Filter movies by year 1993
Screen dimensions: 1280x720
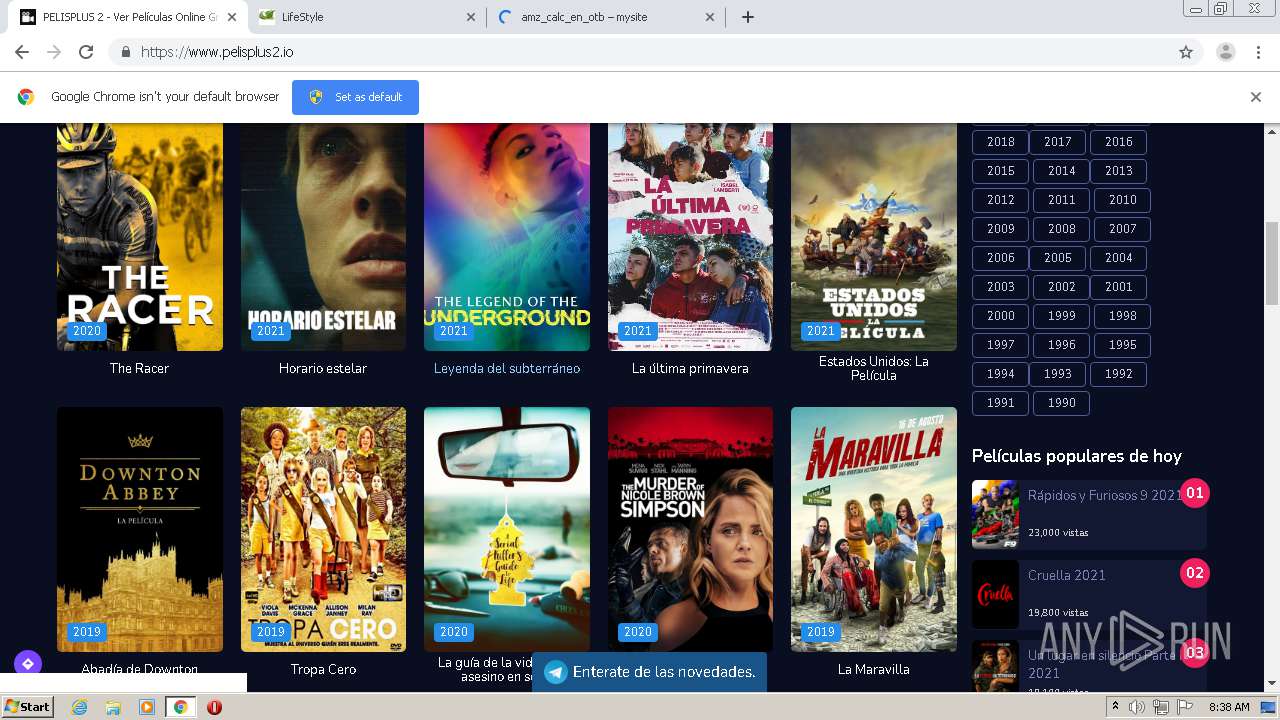1057,374
